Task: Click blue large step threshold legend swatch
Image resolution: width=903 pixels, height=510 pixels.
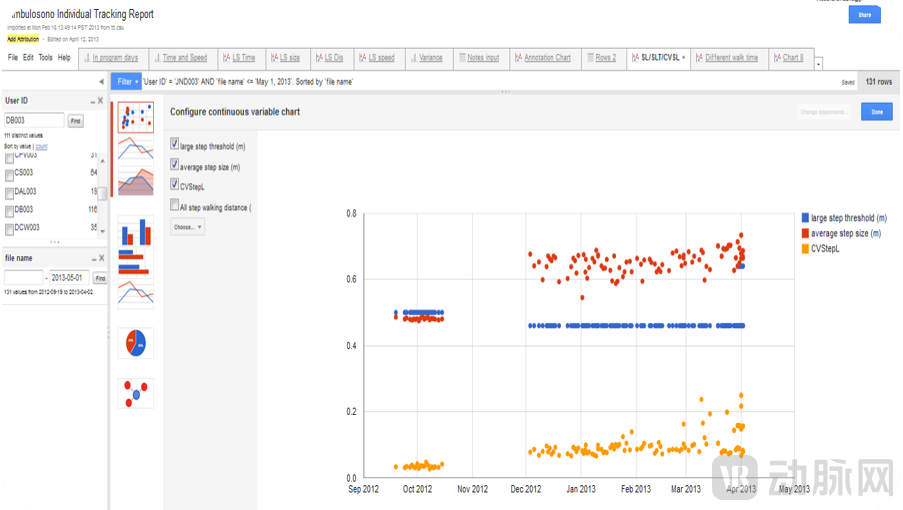Action: coord(805,218)
